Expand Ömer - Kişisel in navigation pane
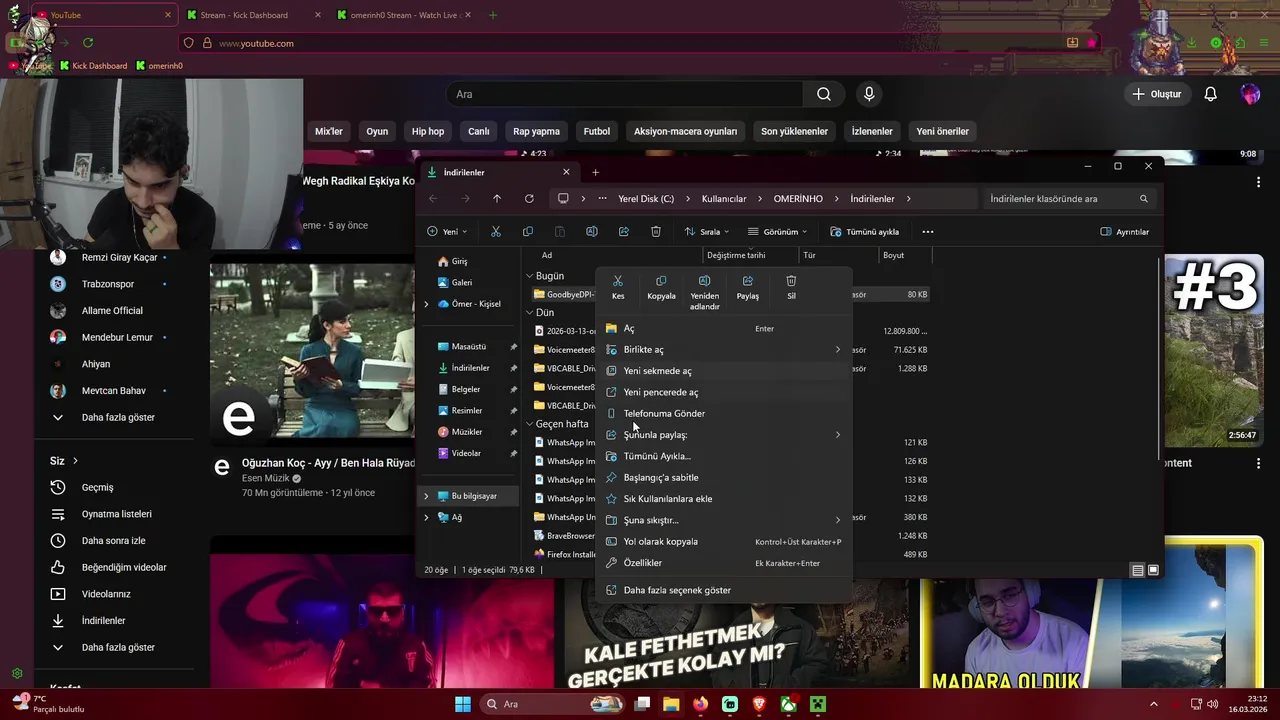 pyautogui.click(x=427, y=304)
